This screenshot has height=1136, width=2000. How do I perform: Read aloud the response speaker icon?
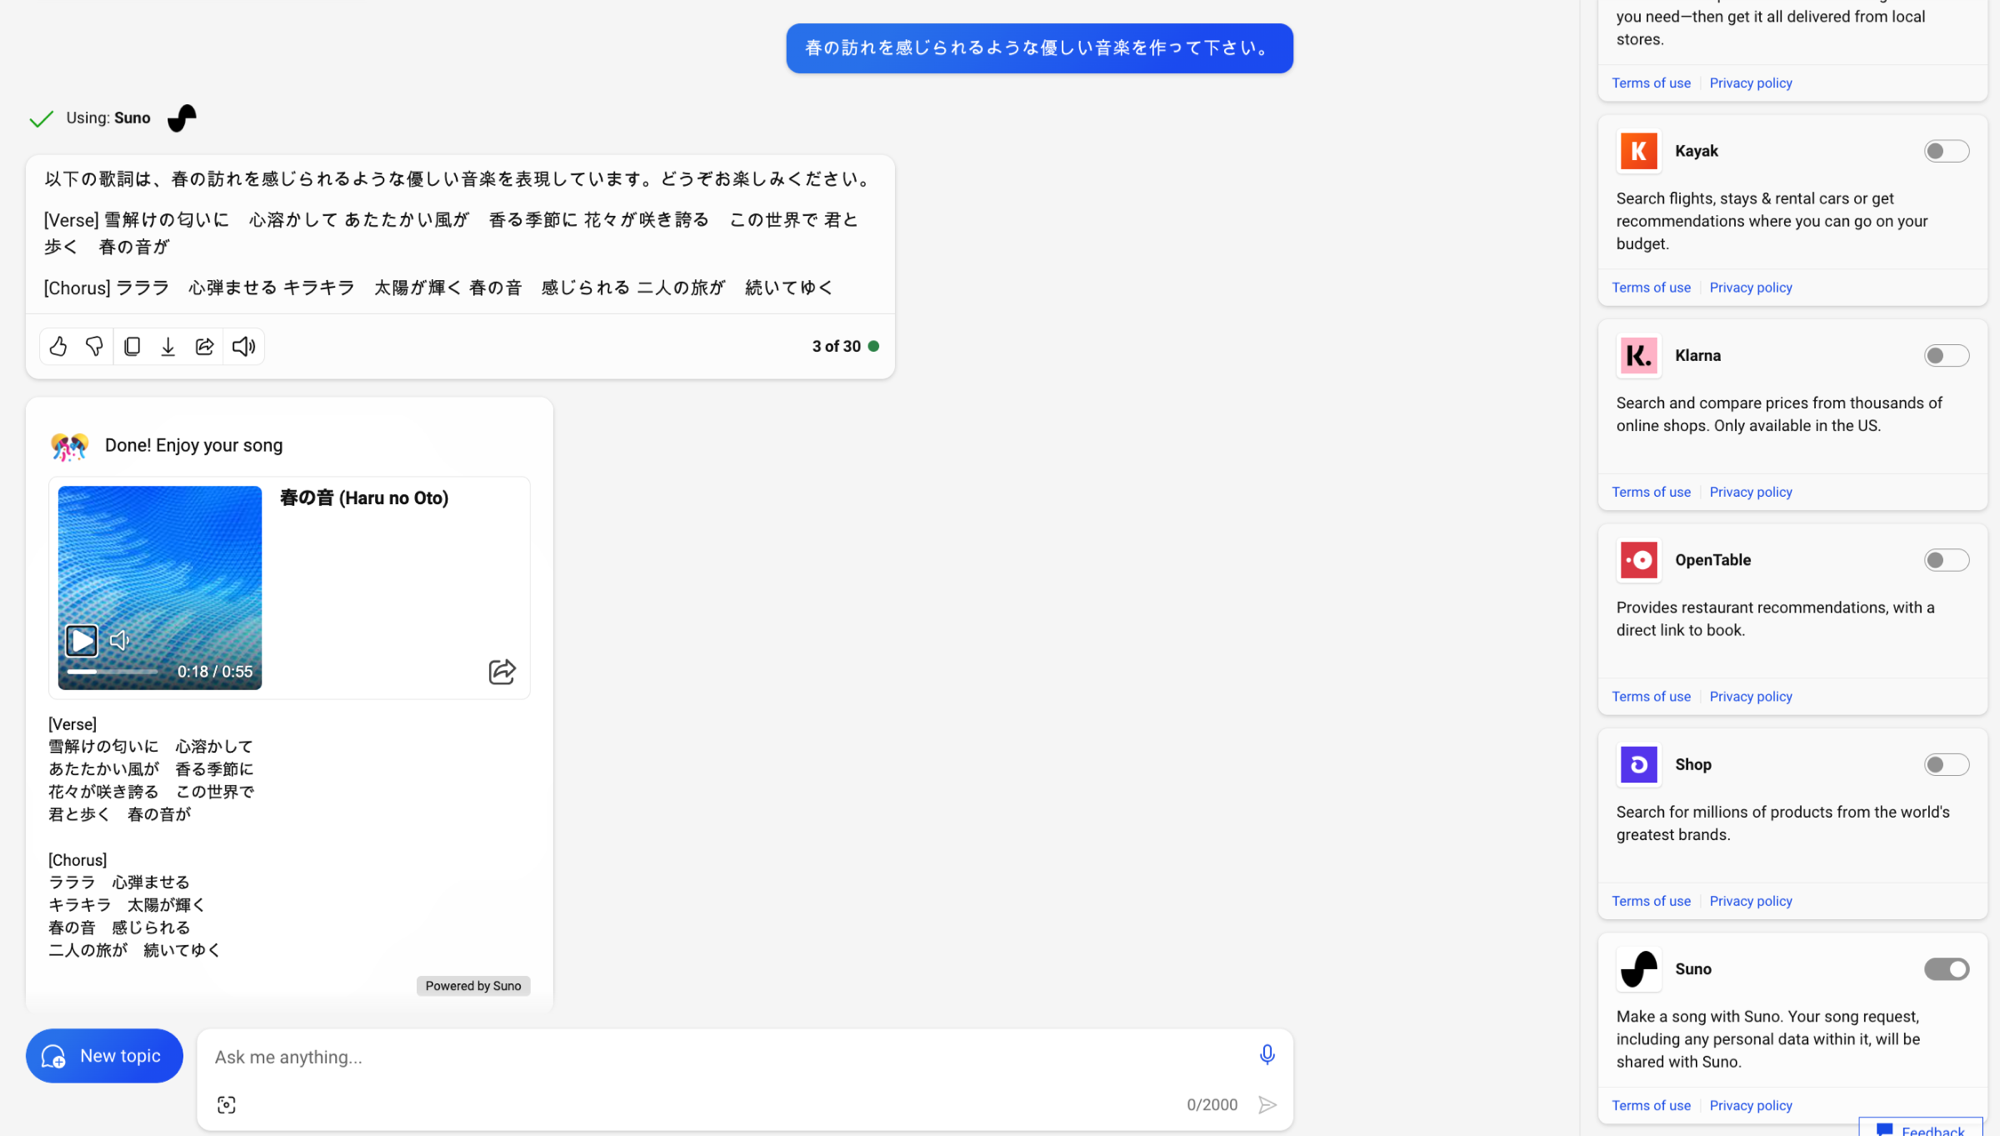(x=243, y=346)
